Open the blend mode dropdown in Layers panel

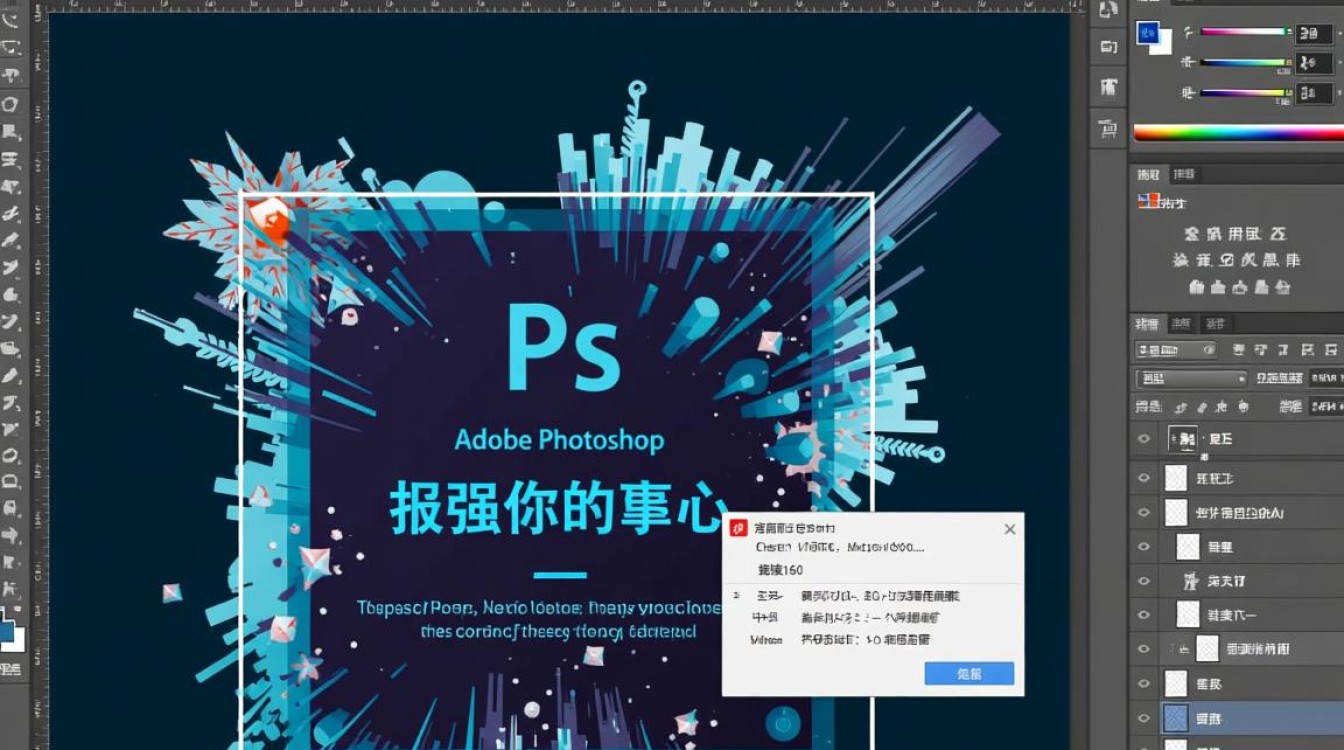[1192, 379]
